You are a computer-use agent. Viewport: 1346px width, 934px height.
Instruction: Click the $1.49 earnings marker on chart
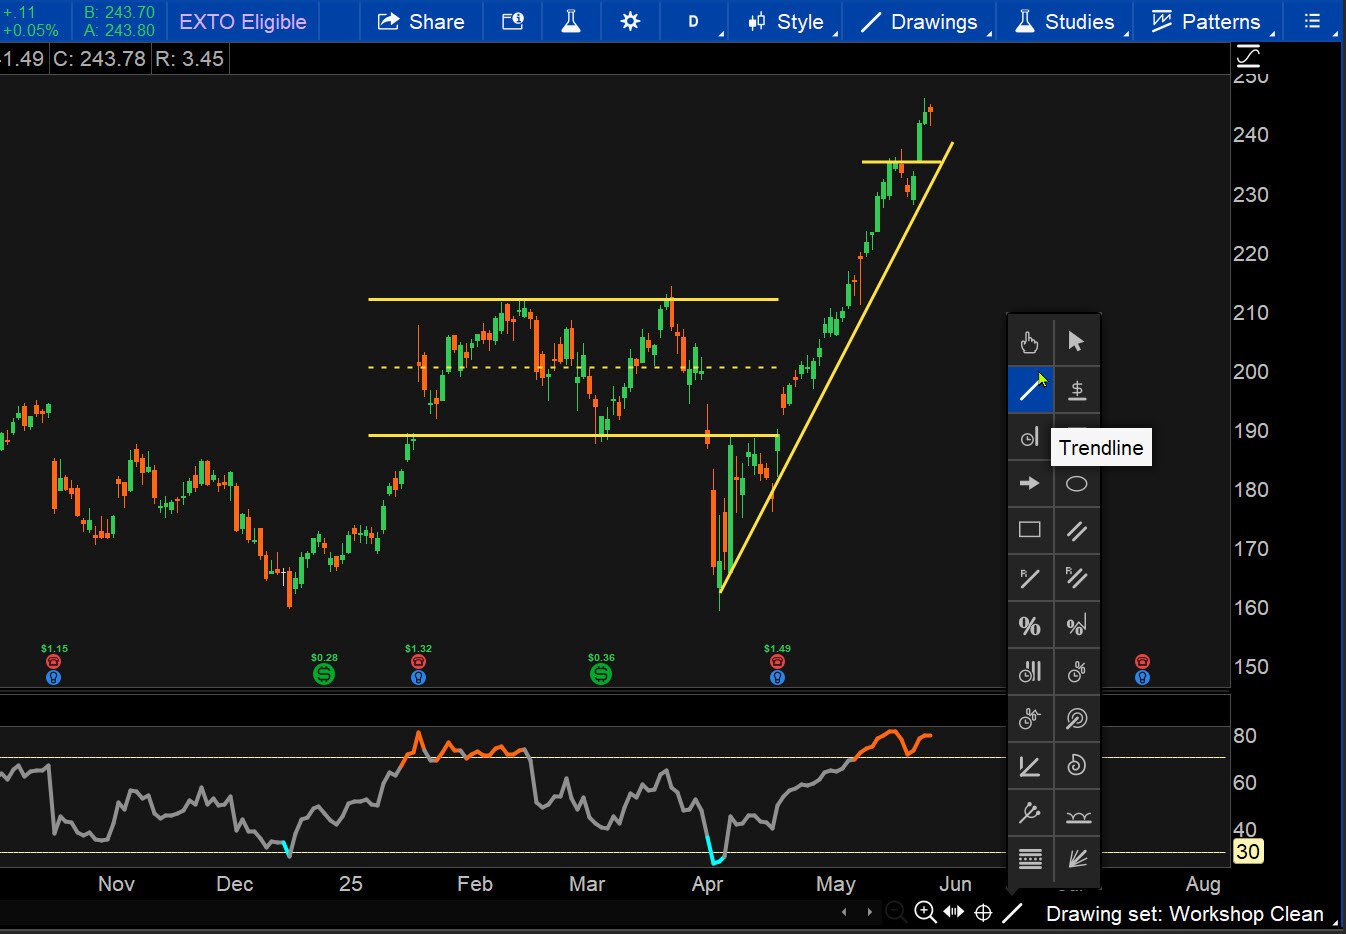(777, 661)
